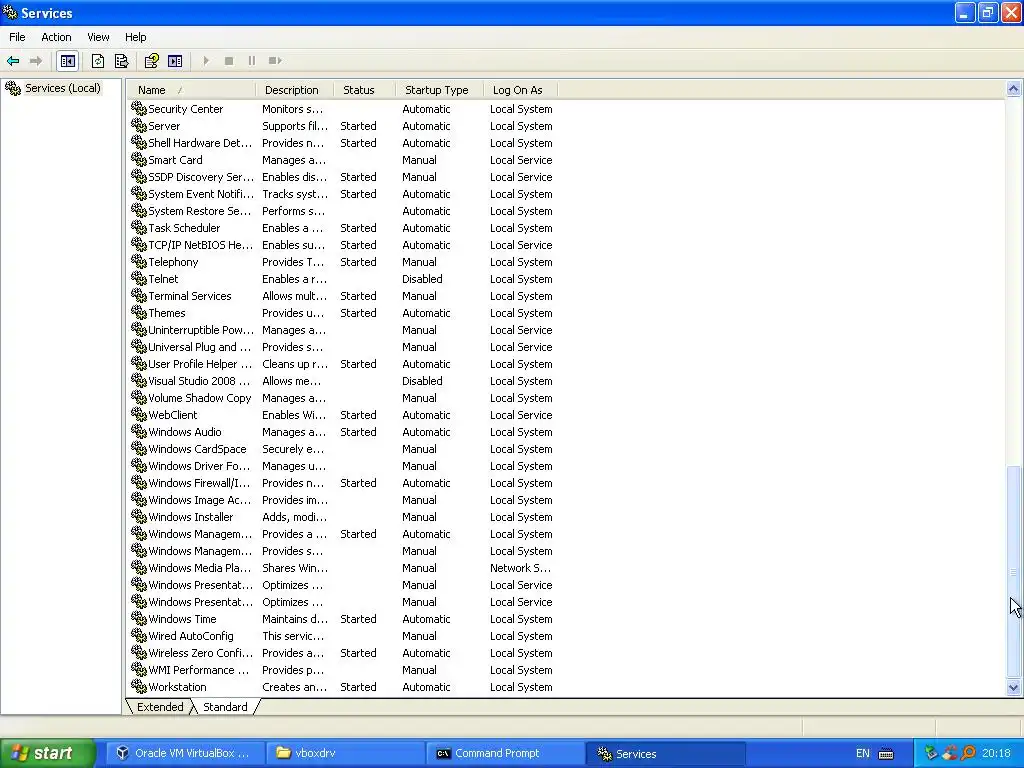The width and height of the screenshot is (1024, 768).
Task: Open the Help menu
Action: pos(135,37)
